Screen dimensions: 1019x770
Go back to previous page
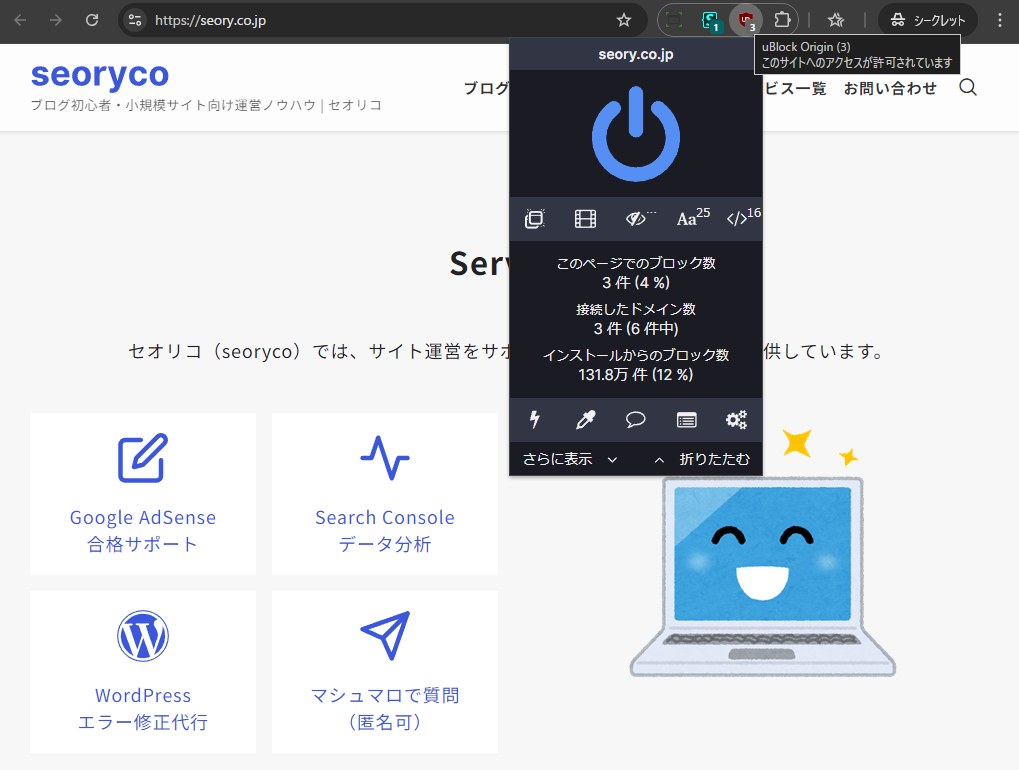(21, 20)
